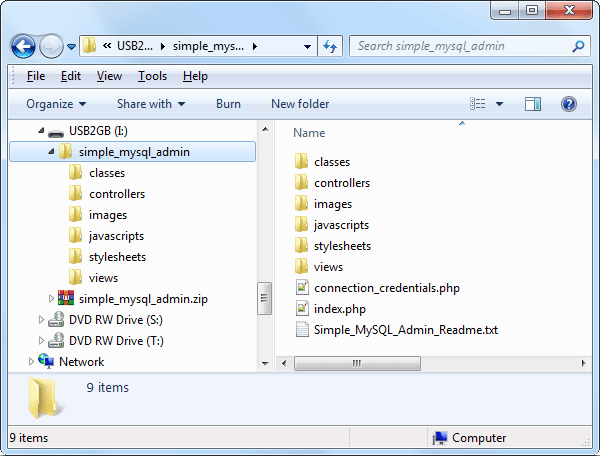600x456 pixels.
Task: Select javascripts folder in navigation tree
Action: 116,236
